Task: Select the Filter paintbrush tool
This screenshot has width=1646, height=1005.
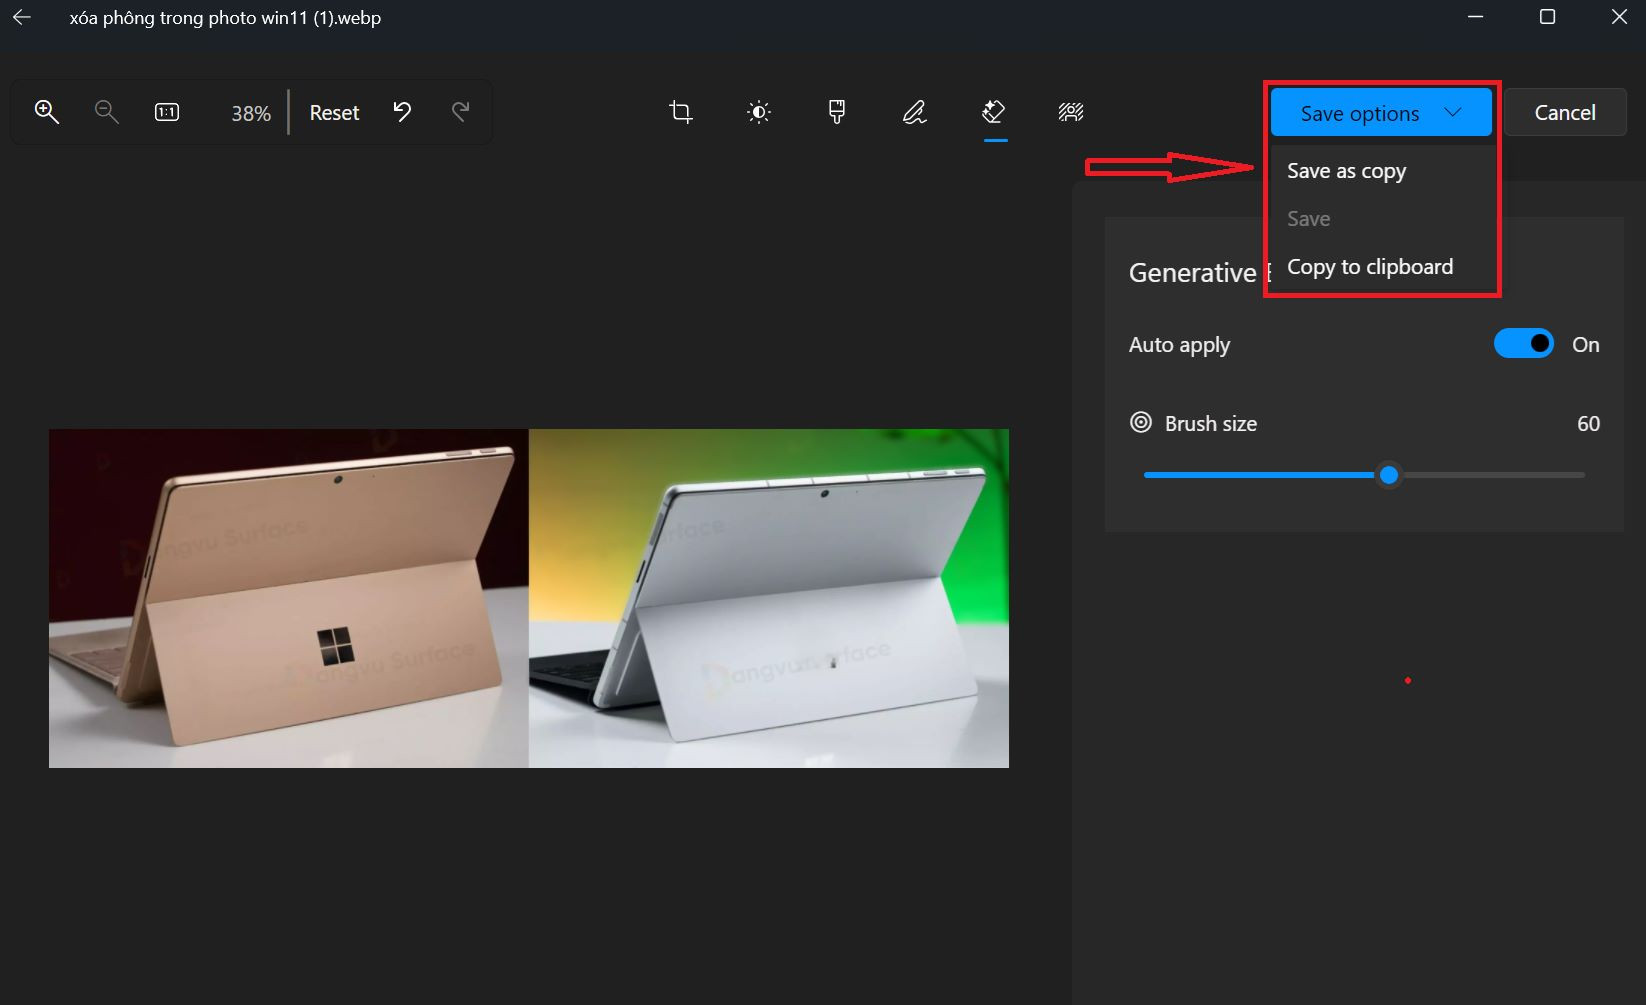Action: coord(836,112)
